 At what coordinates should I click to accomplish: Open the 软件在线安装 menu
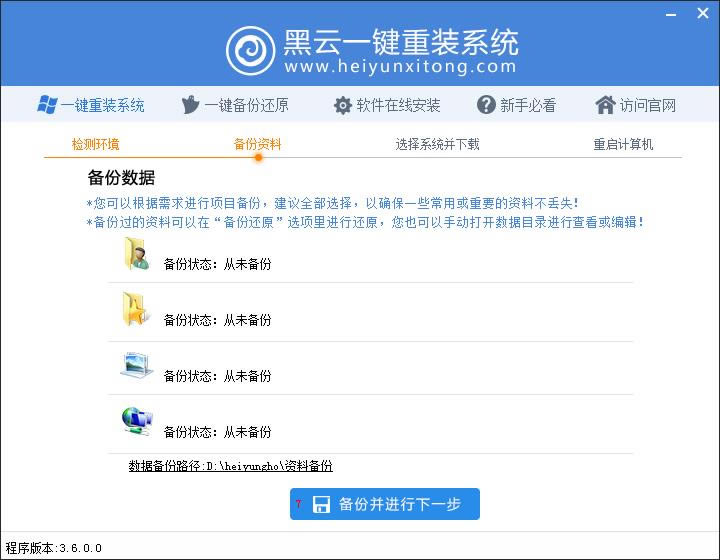[x=387, y=105]
